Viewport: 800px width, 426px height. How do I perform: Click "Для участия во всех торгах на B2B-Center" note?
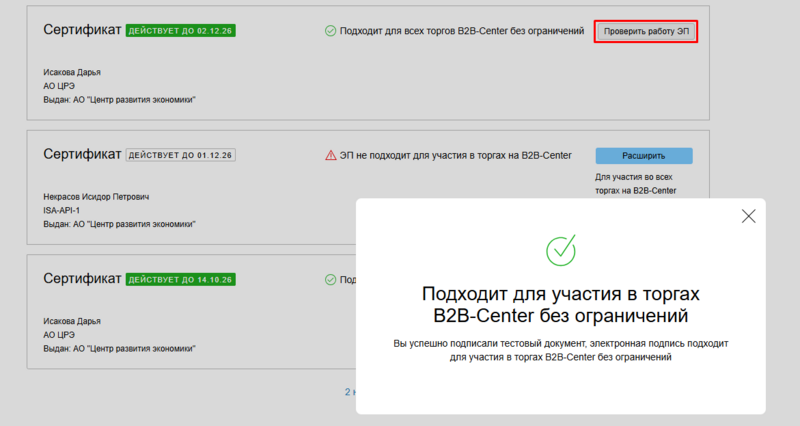pos(635,184)
